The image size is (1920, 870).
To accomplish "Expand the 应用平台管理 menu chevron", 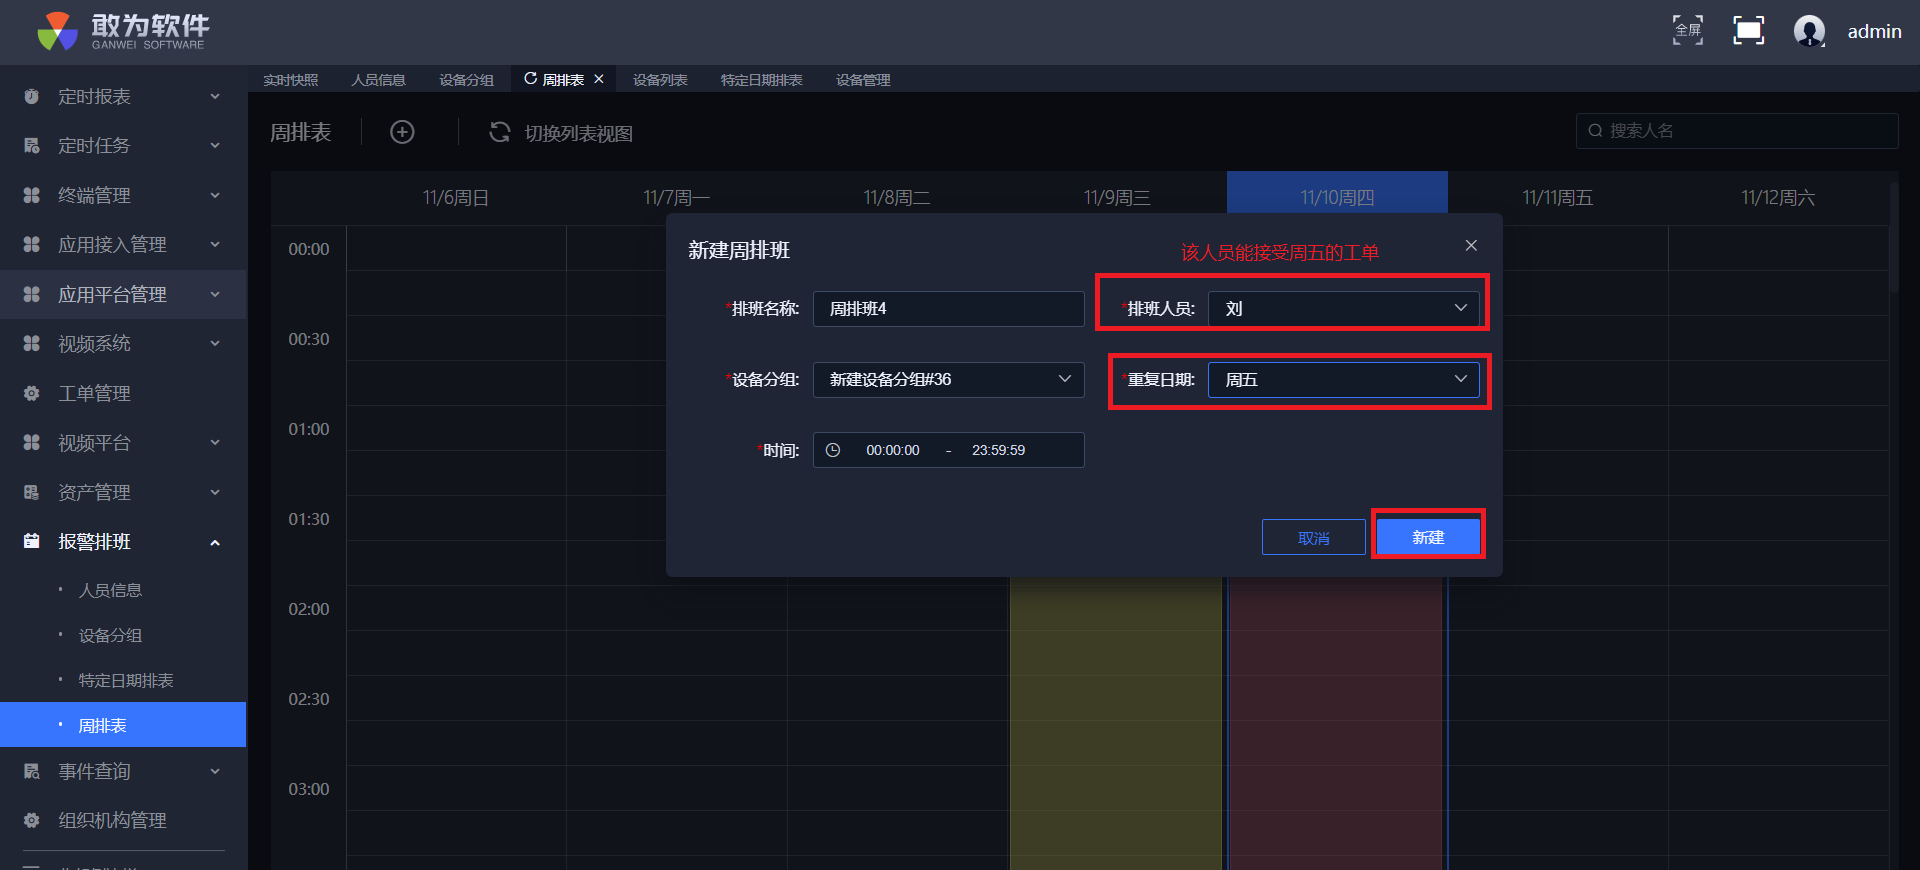I will coord(215,294).
